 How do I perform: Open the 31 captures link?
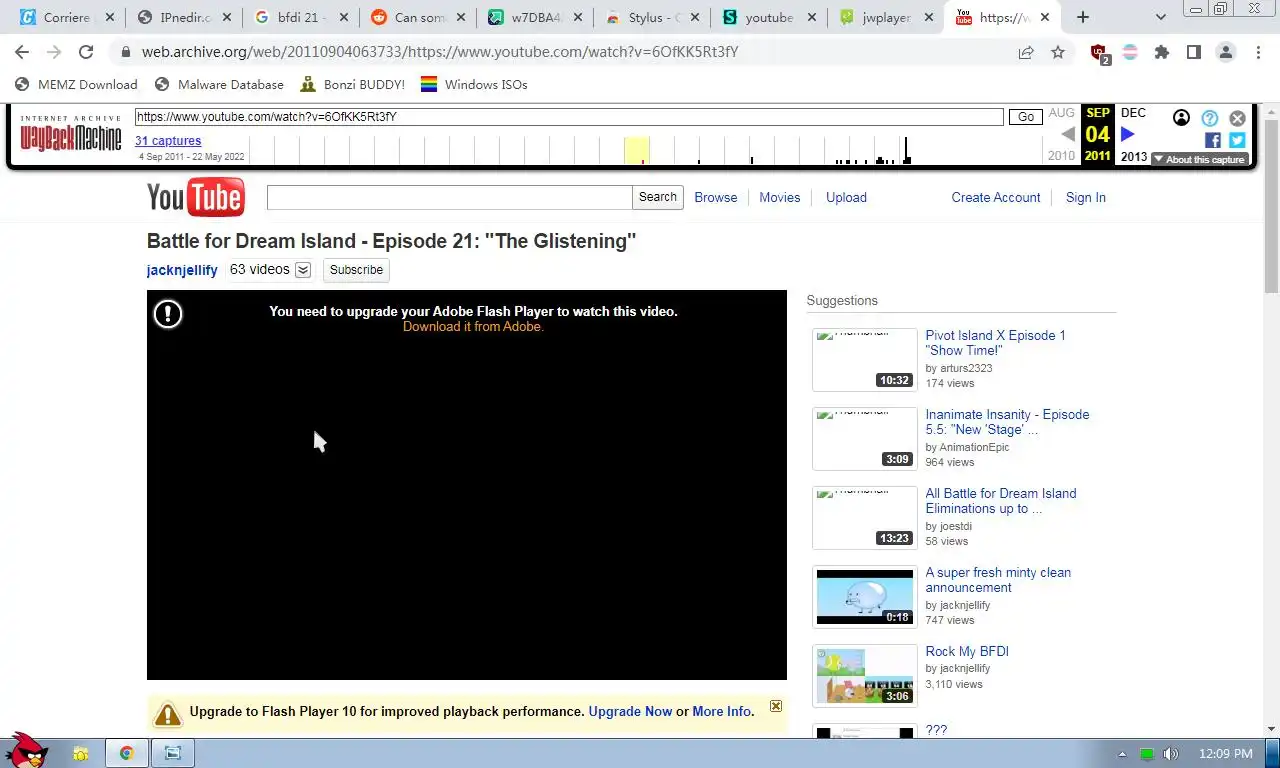tap(168, 141)
